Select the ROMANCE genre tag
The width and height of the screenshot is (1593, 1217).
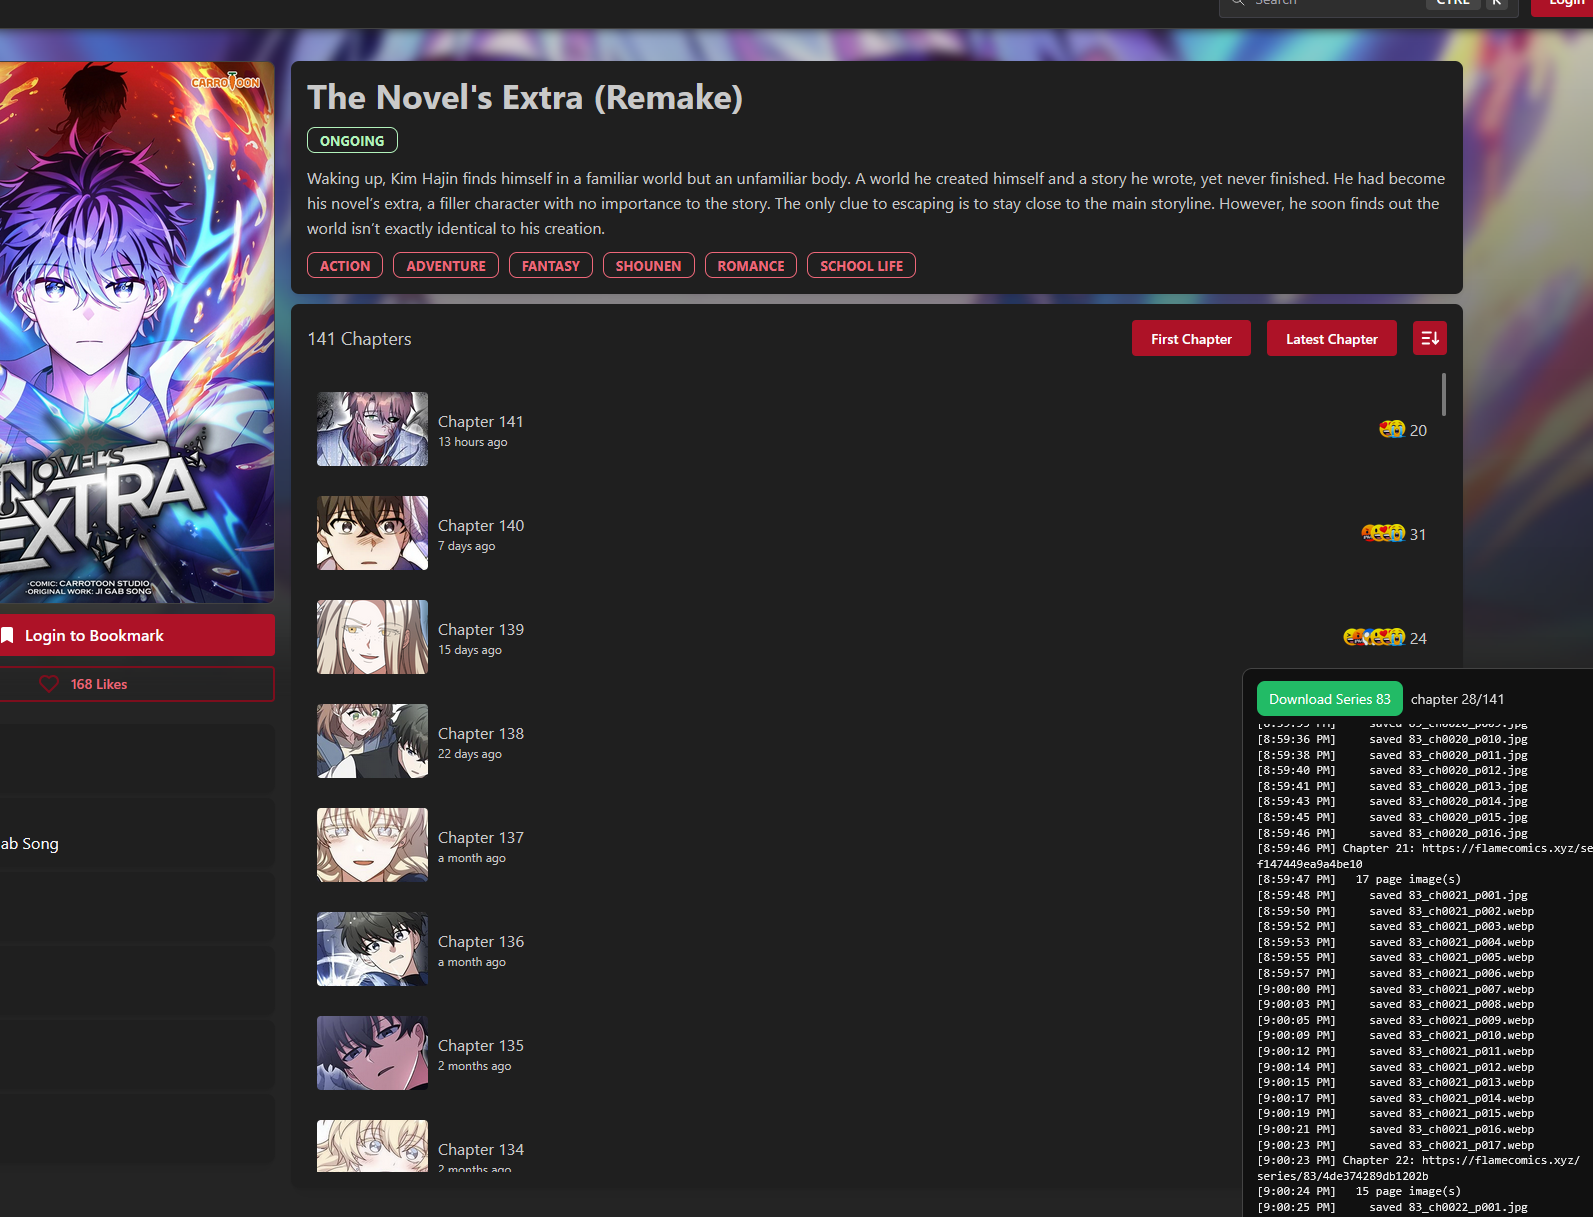[750, 266]
